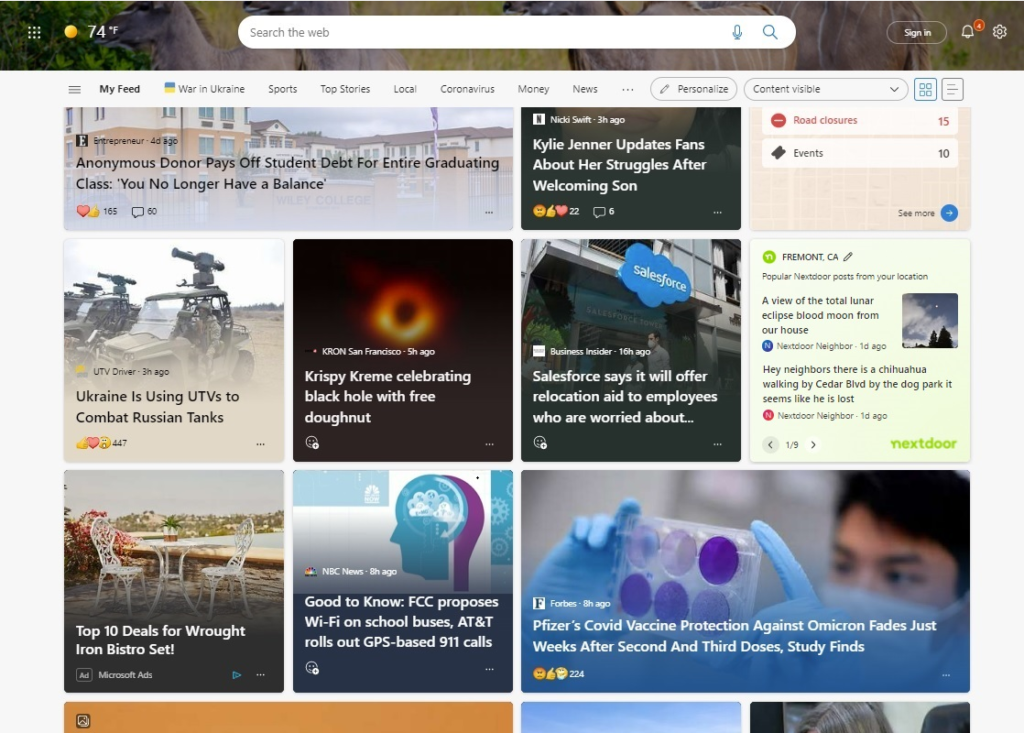The image size is (1024, 733).
Task: Select the My Feed tab
Action: (120, 90)
